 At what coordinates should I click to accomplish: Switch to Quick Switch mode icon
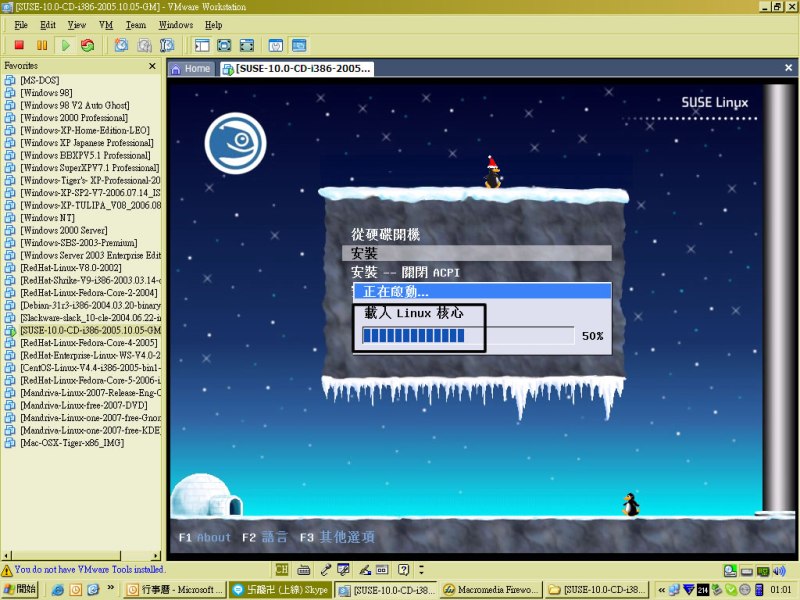pyautogui.click(x=224, y=45)
